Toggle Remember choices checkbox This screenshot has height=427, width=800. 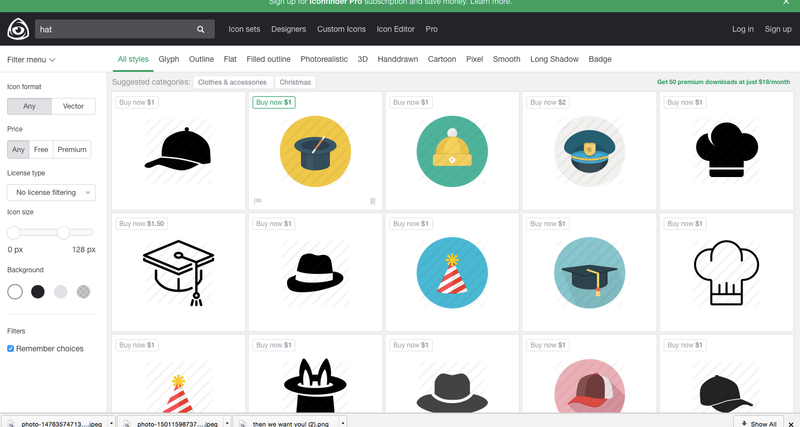11,348
